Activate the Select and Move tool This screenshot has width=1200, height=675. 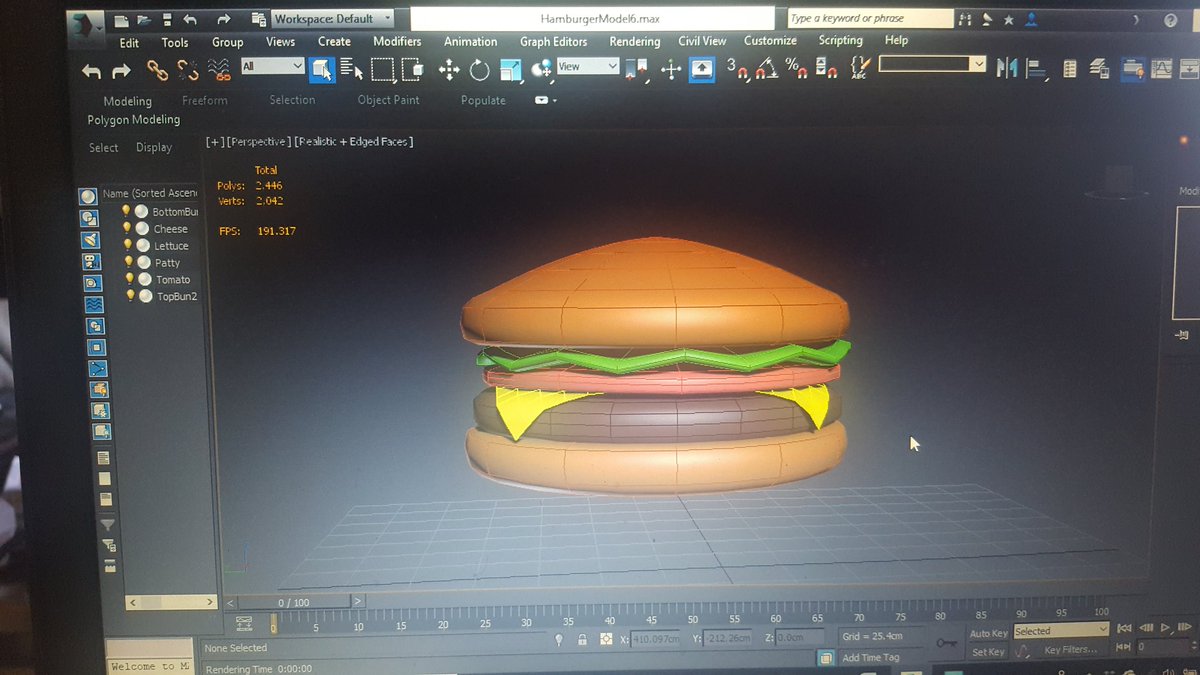449,70
